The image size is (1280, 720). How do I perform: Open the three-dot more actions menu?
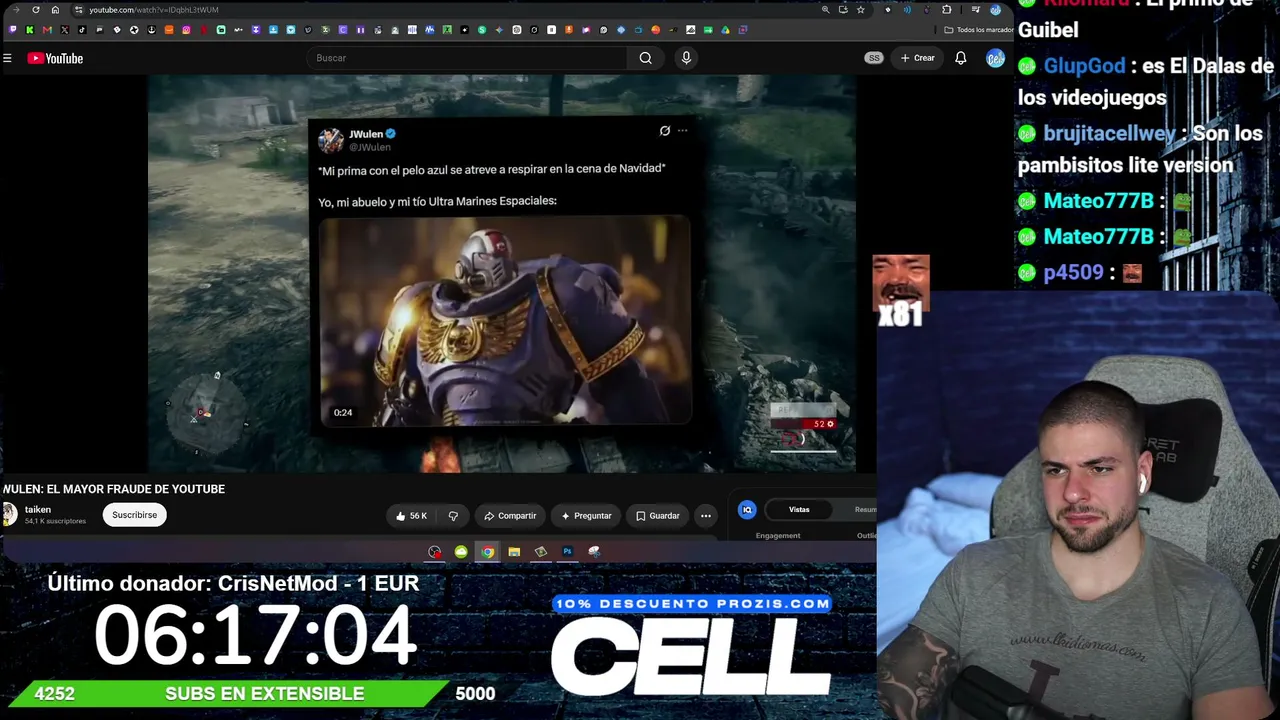[x=706, y=516]
